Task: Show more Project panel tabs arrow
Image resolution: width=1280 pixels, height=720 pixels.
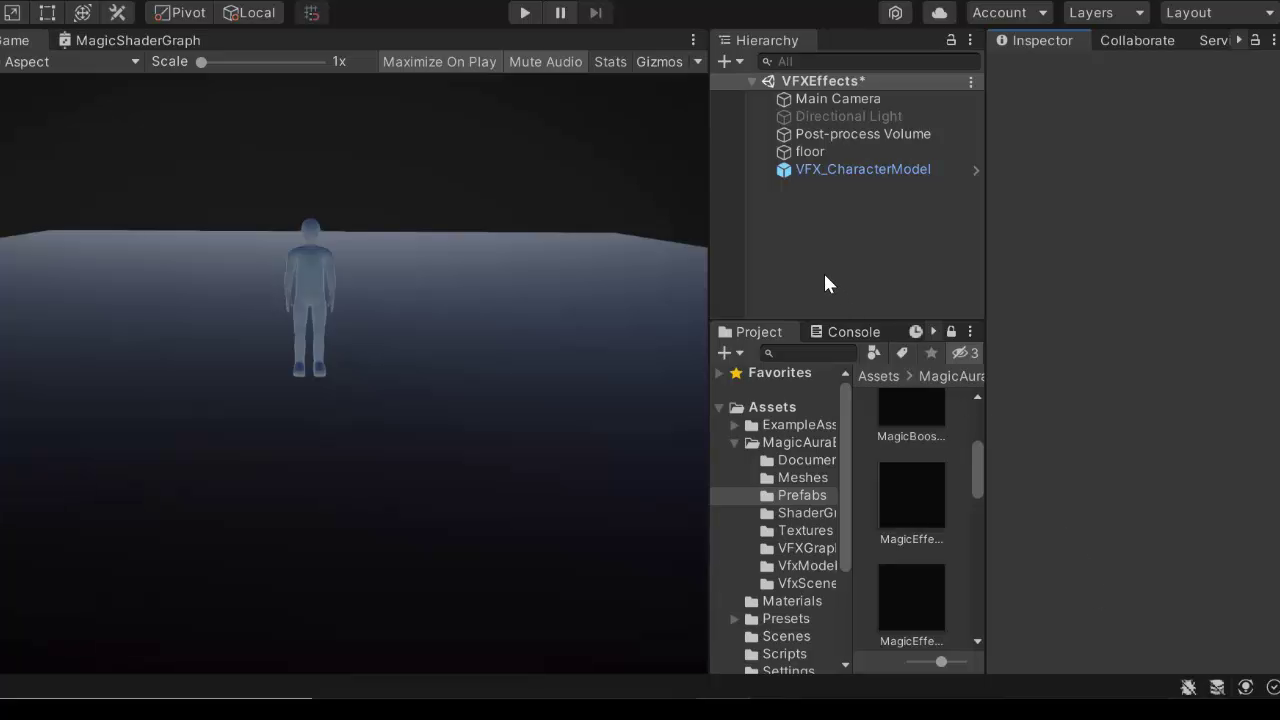Action: pos(933,332)
